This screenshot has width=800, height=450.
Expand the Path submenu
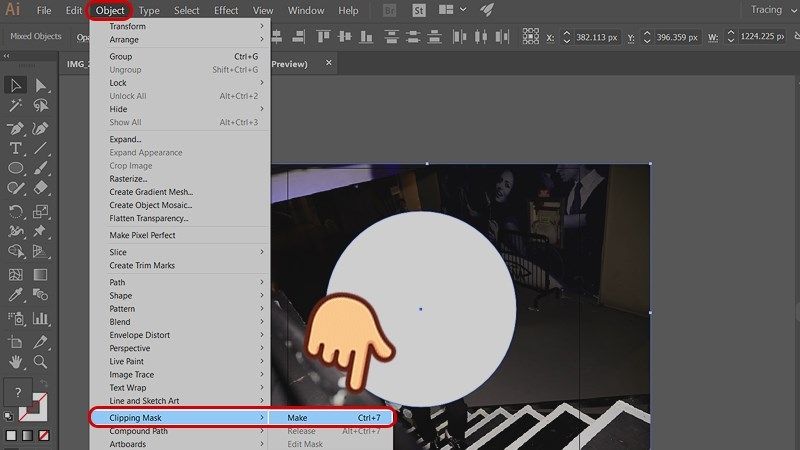(x=180, y=282)
